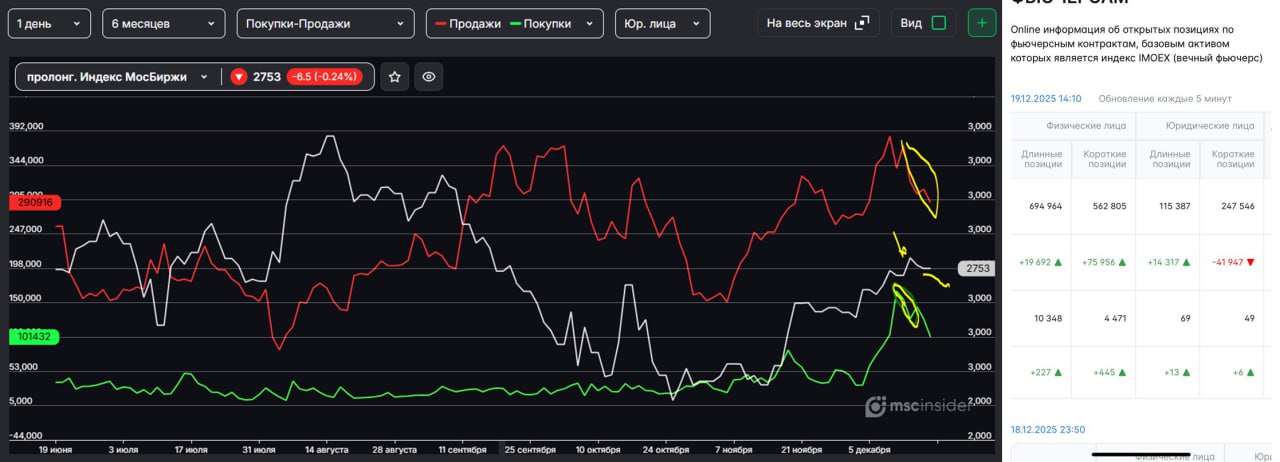Viewport: 1280px width, 462px height.
Task: Open the 19.12.2025 14:10 timestamp link
Action: click(1046, 99)
